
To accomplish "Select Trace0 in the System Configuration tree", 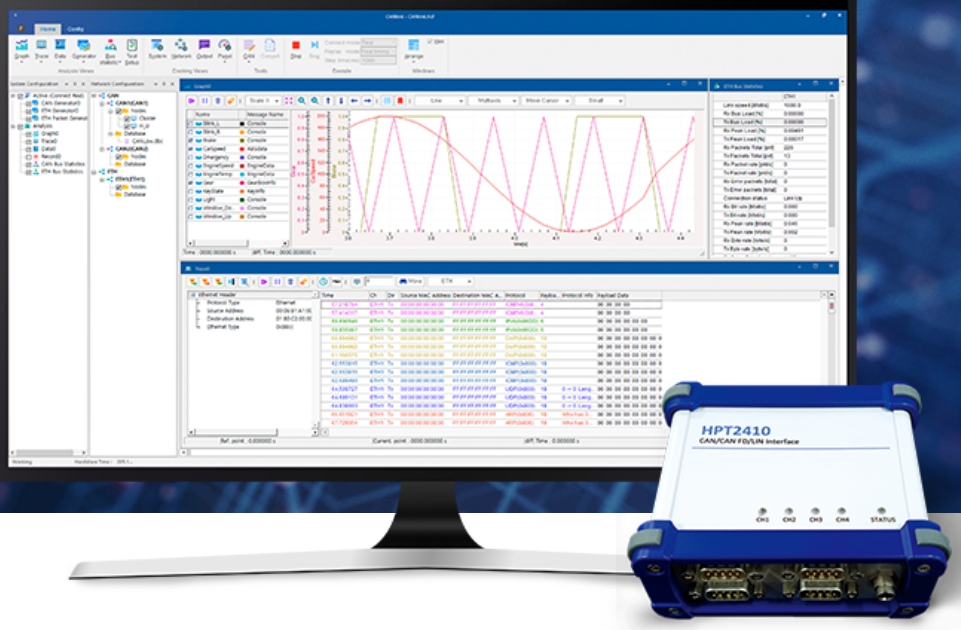I will click(x=49, y=142).
